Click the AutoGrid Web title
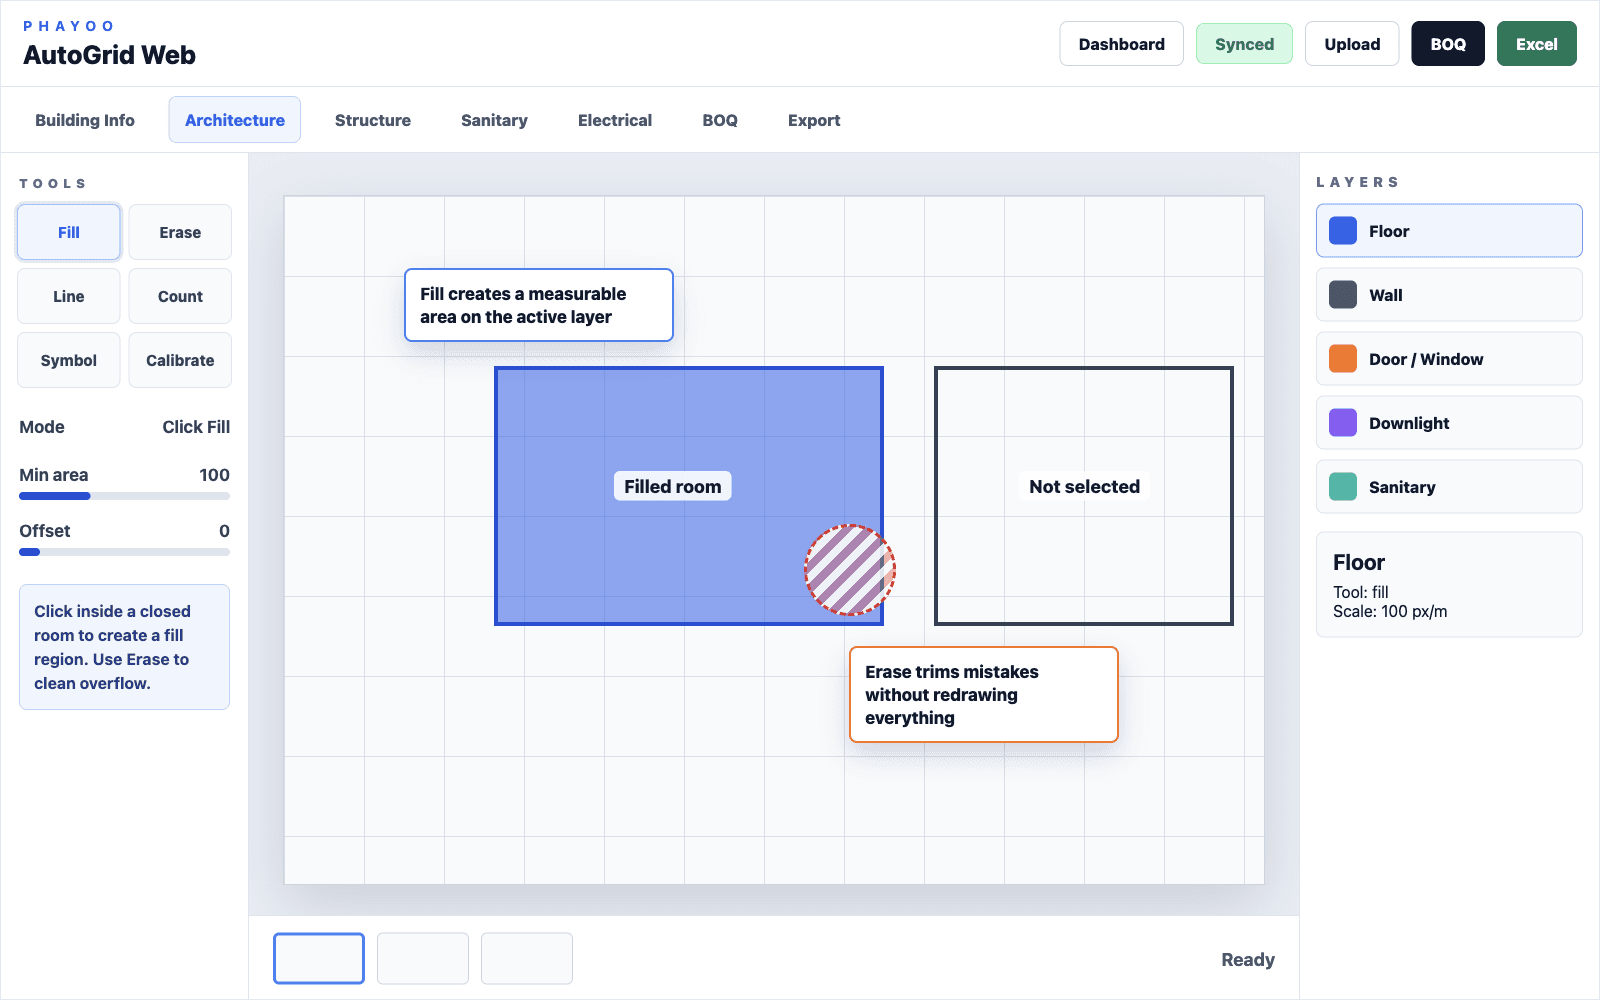Viewport: 1600px width, 1000px height. coord(110,55)
